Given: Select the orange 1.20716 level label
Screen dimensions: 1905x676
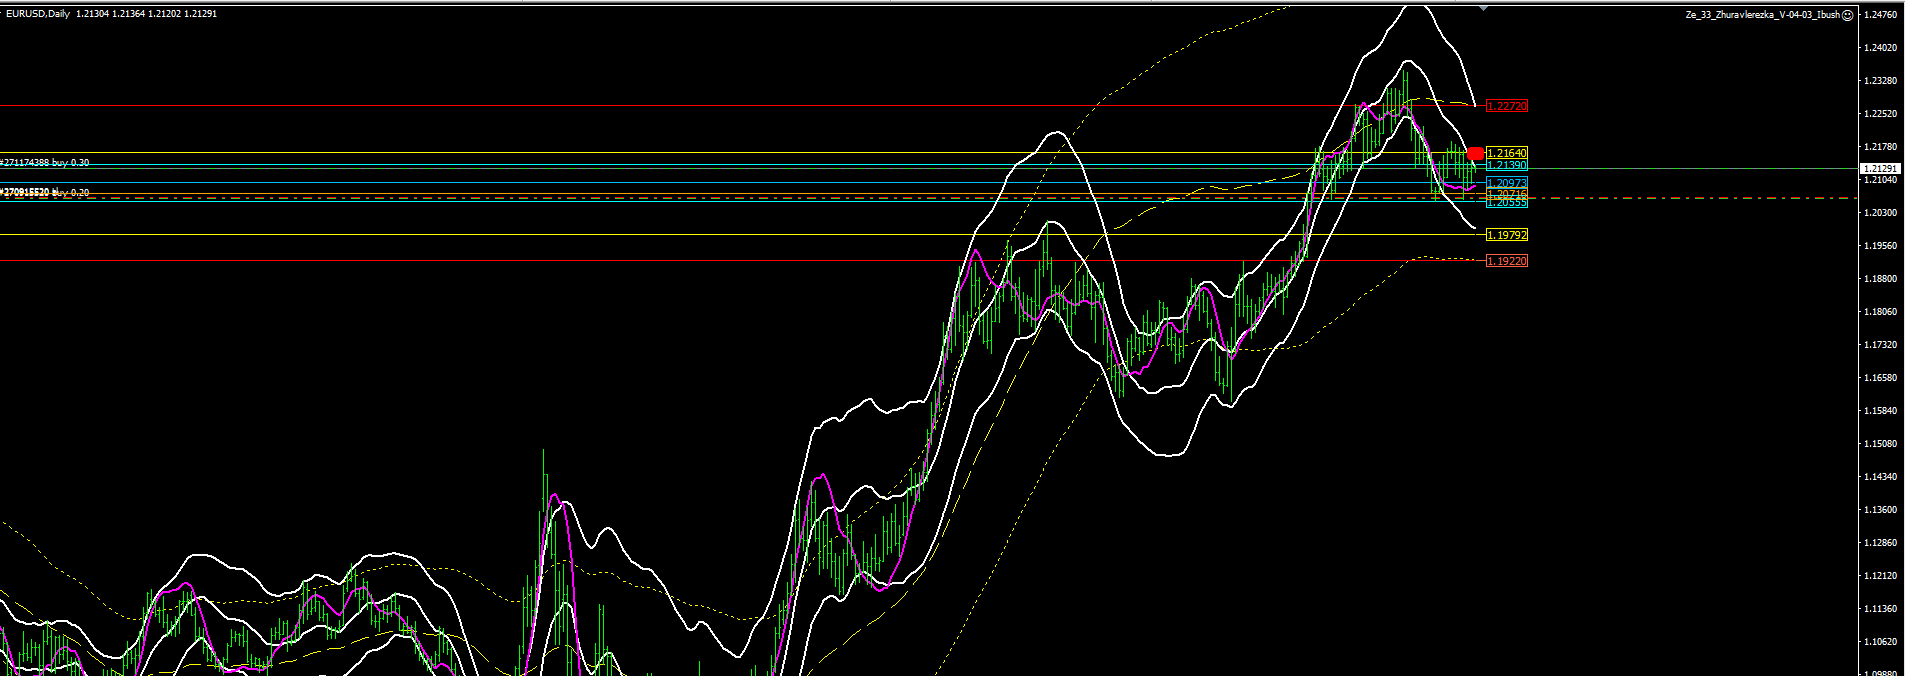Looking at the screenshot, I should point(1507,194).
